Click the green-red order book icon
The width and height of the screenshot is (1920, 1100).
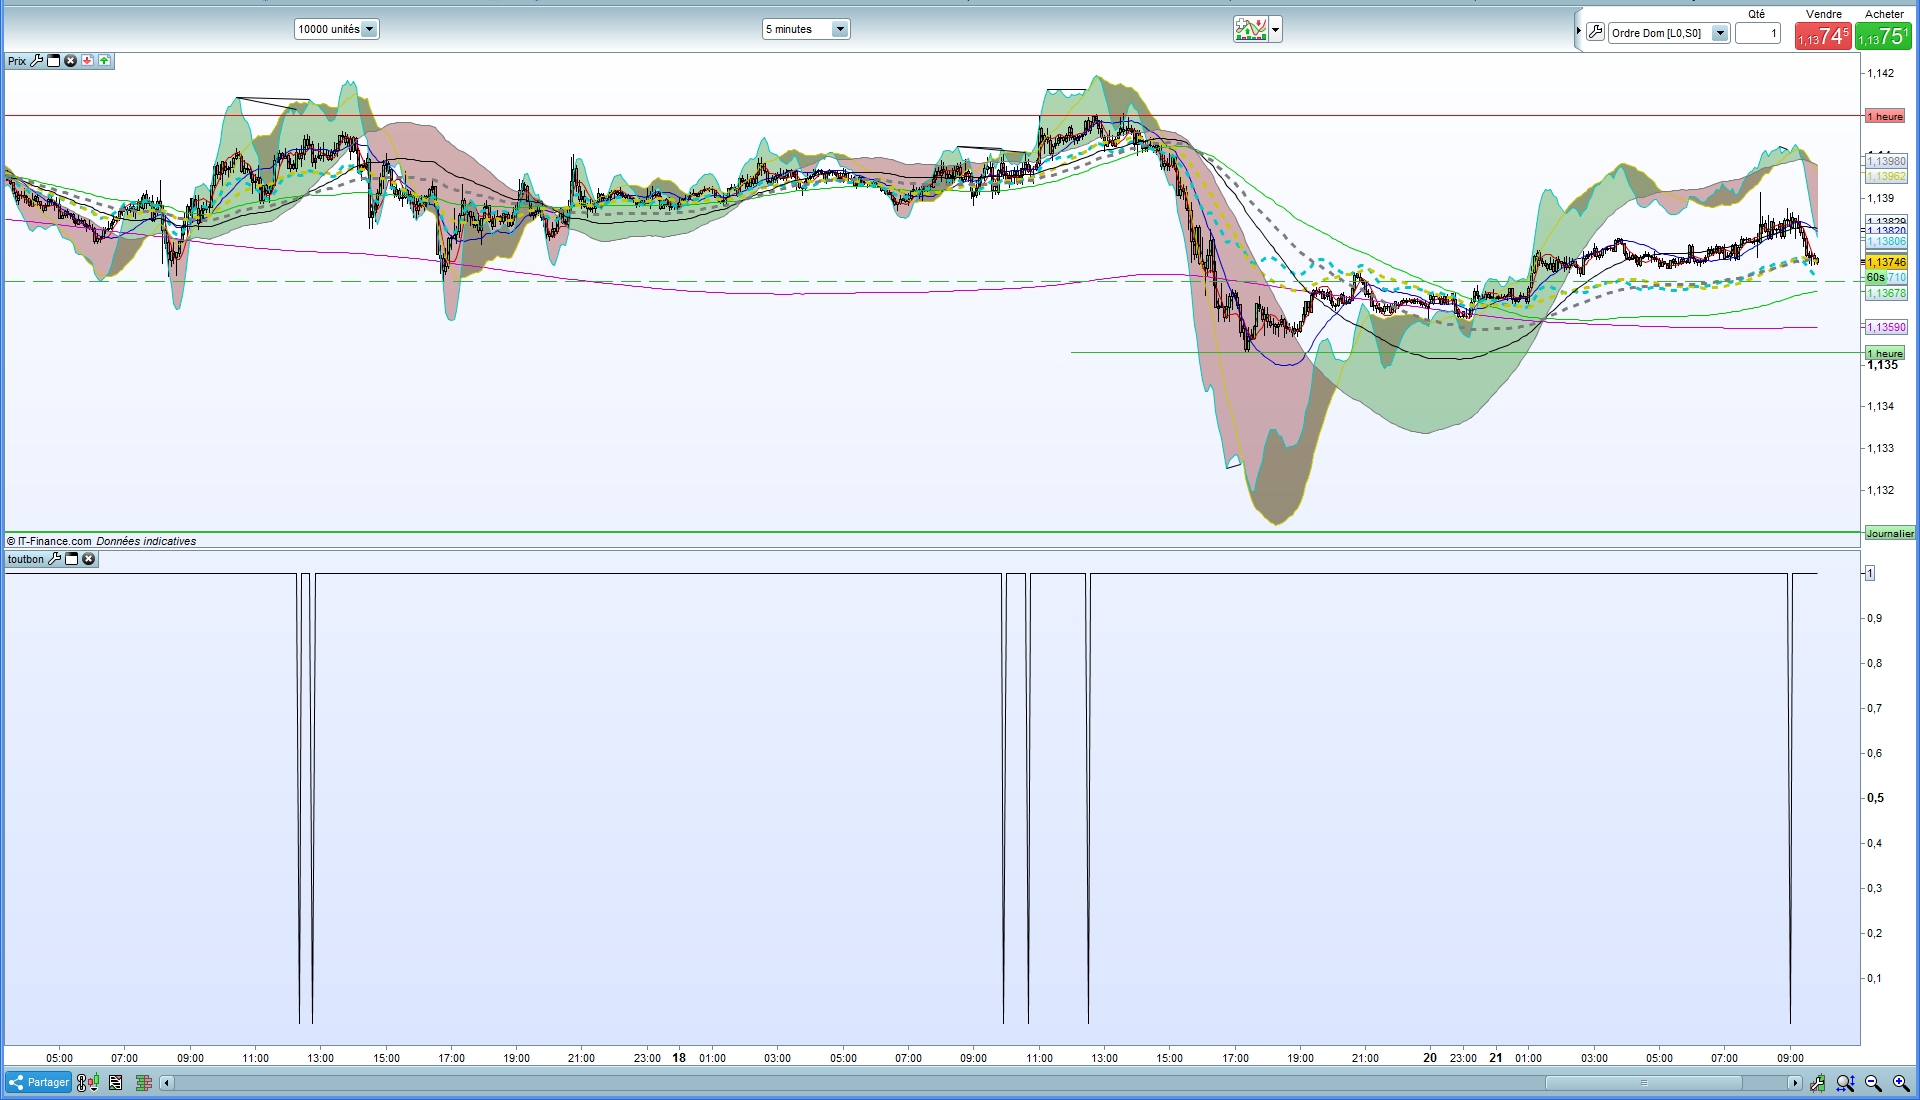143,1082
